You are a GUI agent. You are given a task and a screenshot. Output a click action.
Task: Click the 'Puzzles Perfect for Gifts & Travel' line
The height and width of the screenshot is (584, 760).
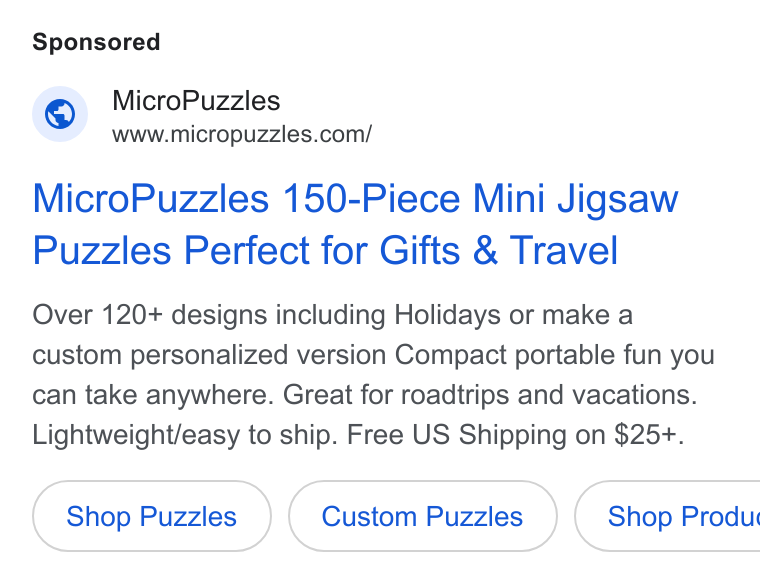coord(325,250)
